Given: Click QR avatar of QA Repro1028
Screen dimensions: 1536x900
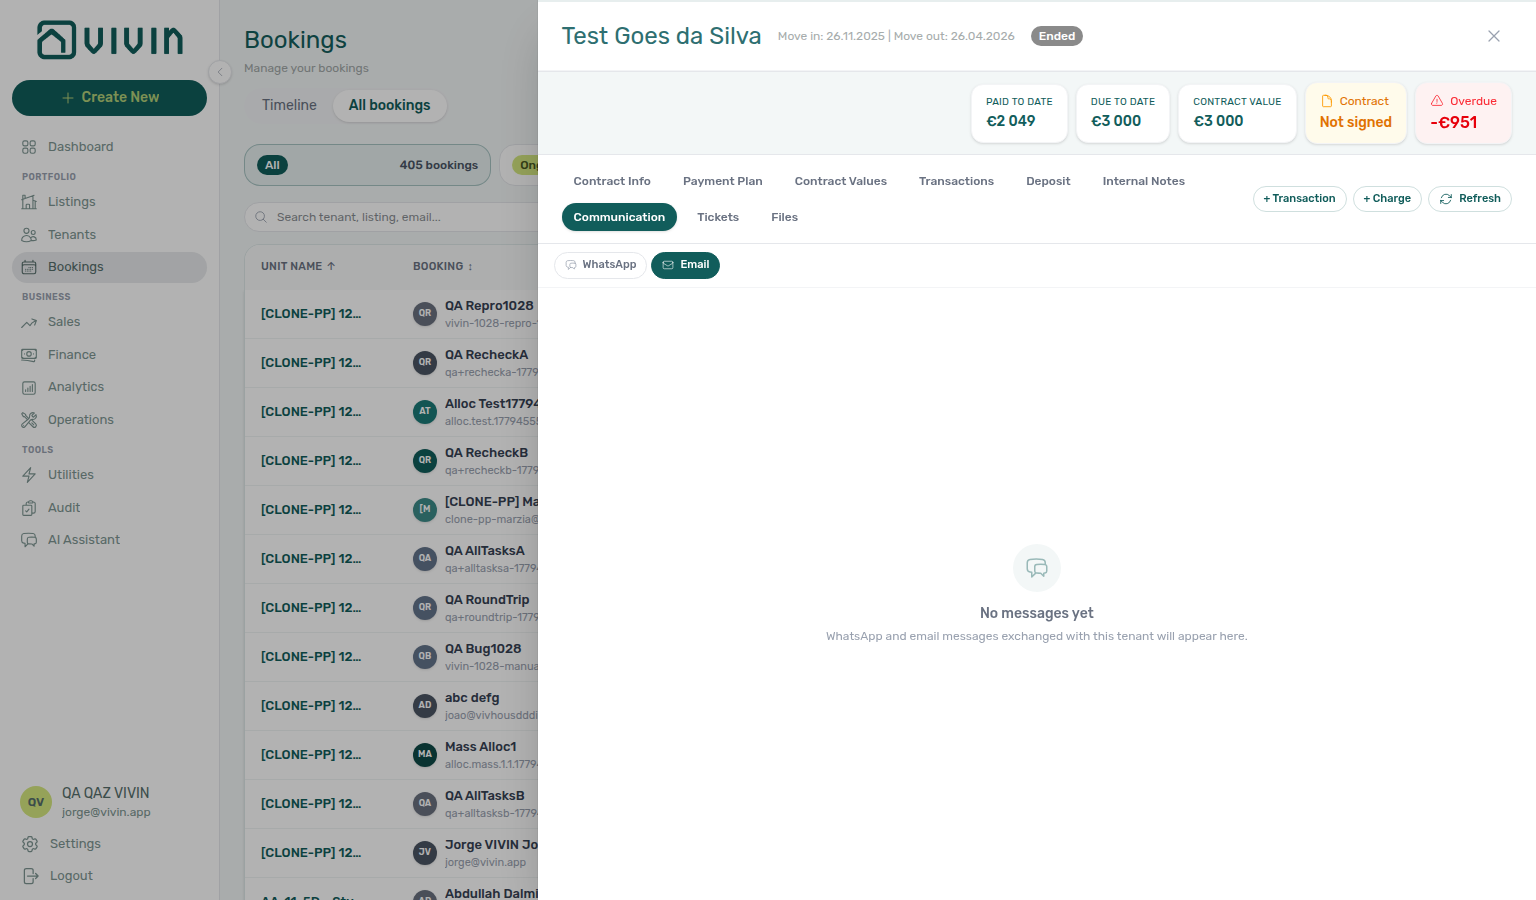Looking at the screenshot, I should (425, 313).
